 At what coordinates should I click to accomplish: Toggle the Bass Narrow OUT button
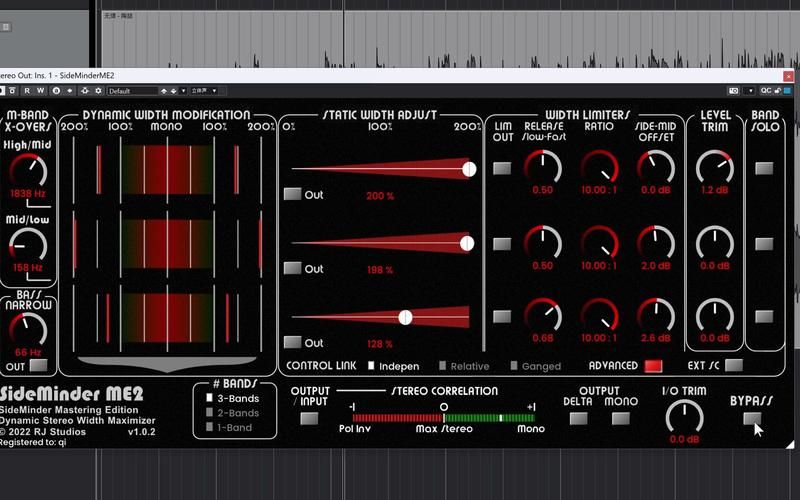click(x=38, y=365)
